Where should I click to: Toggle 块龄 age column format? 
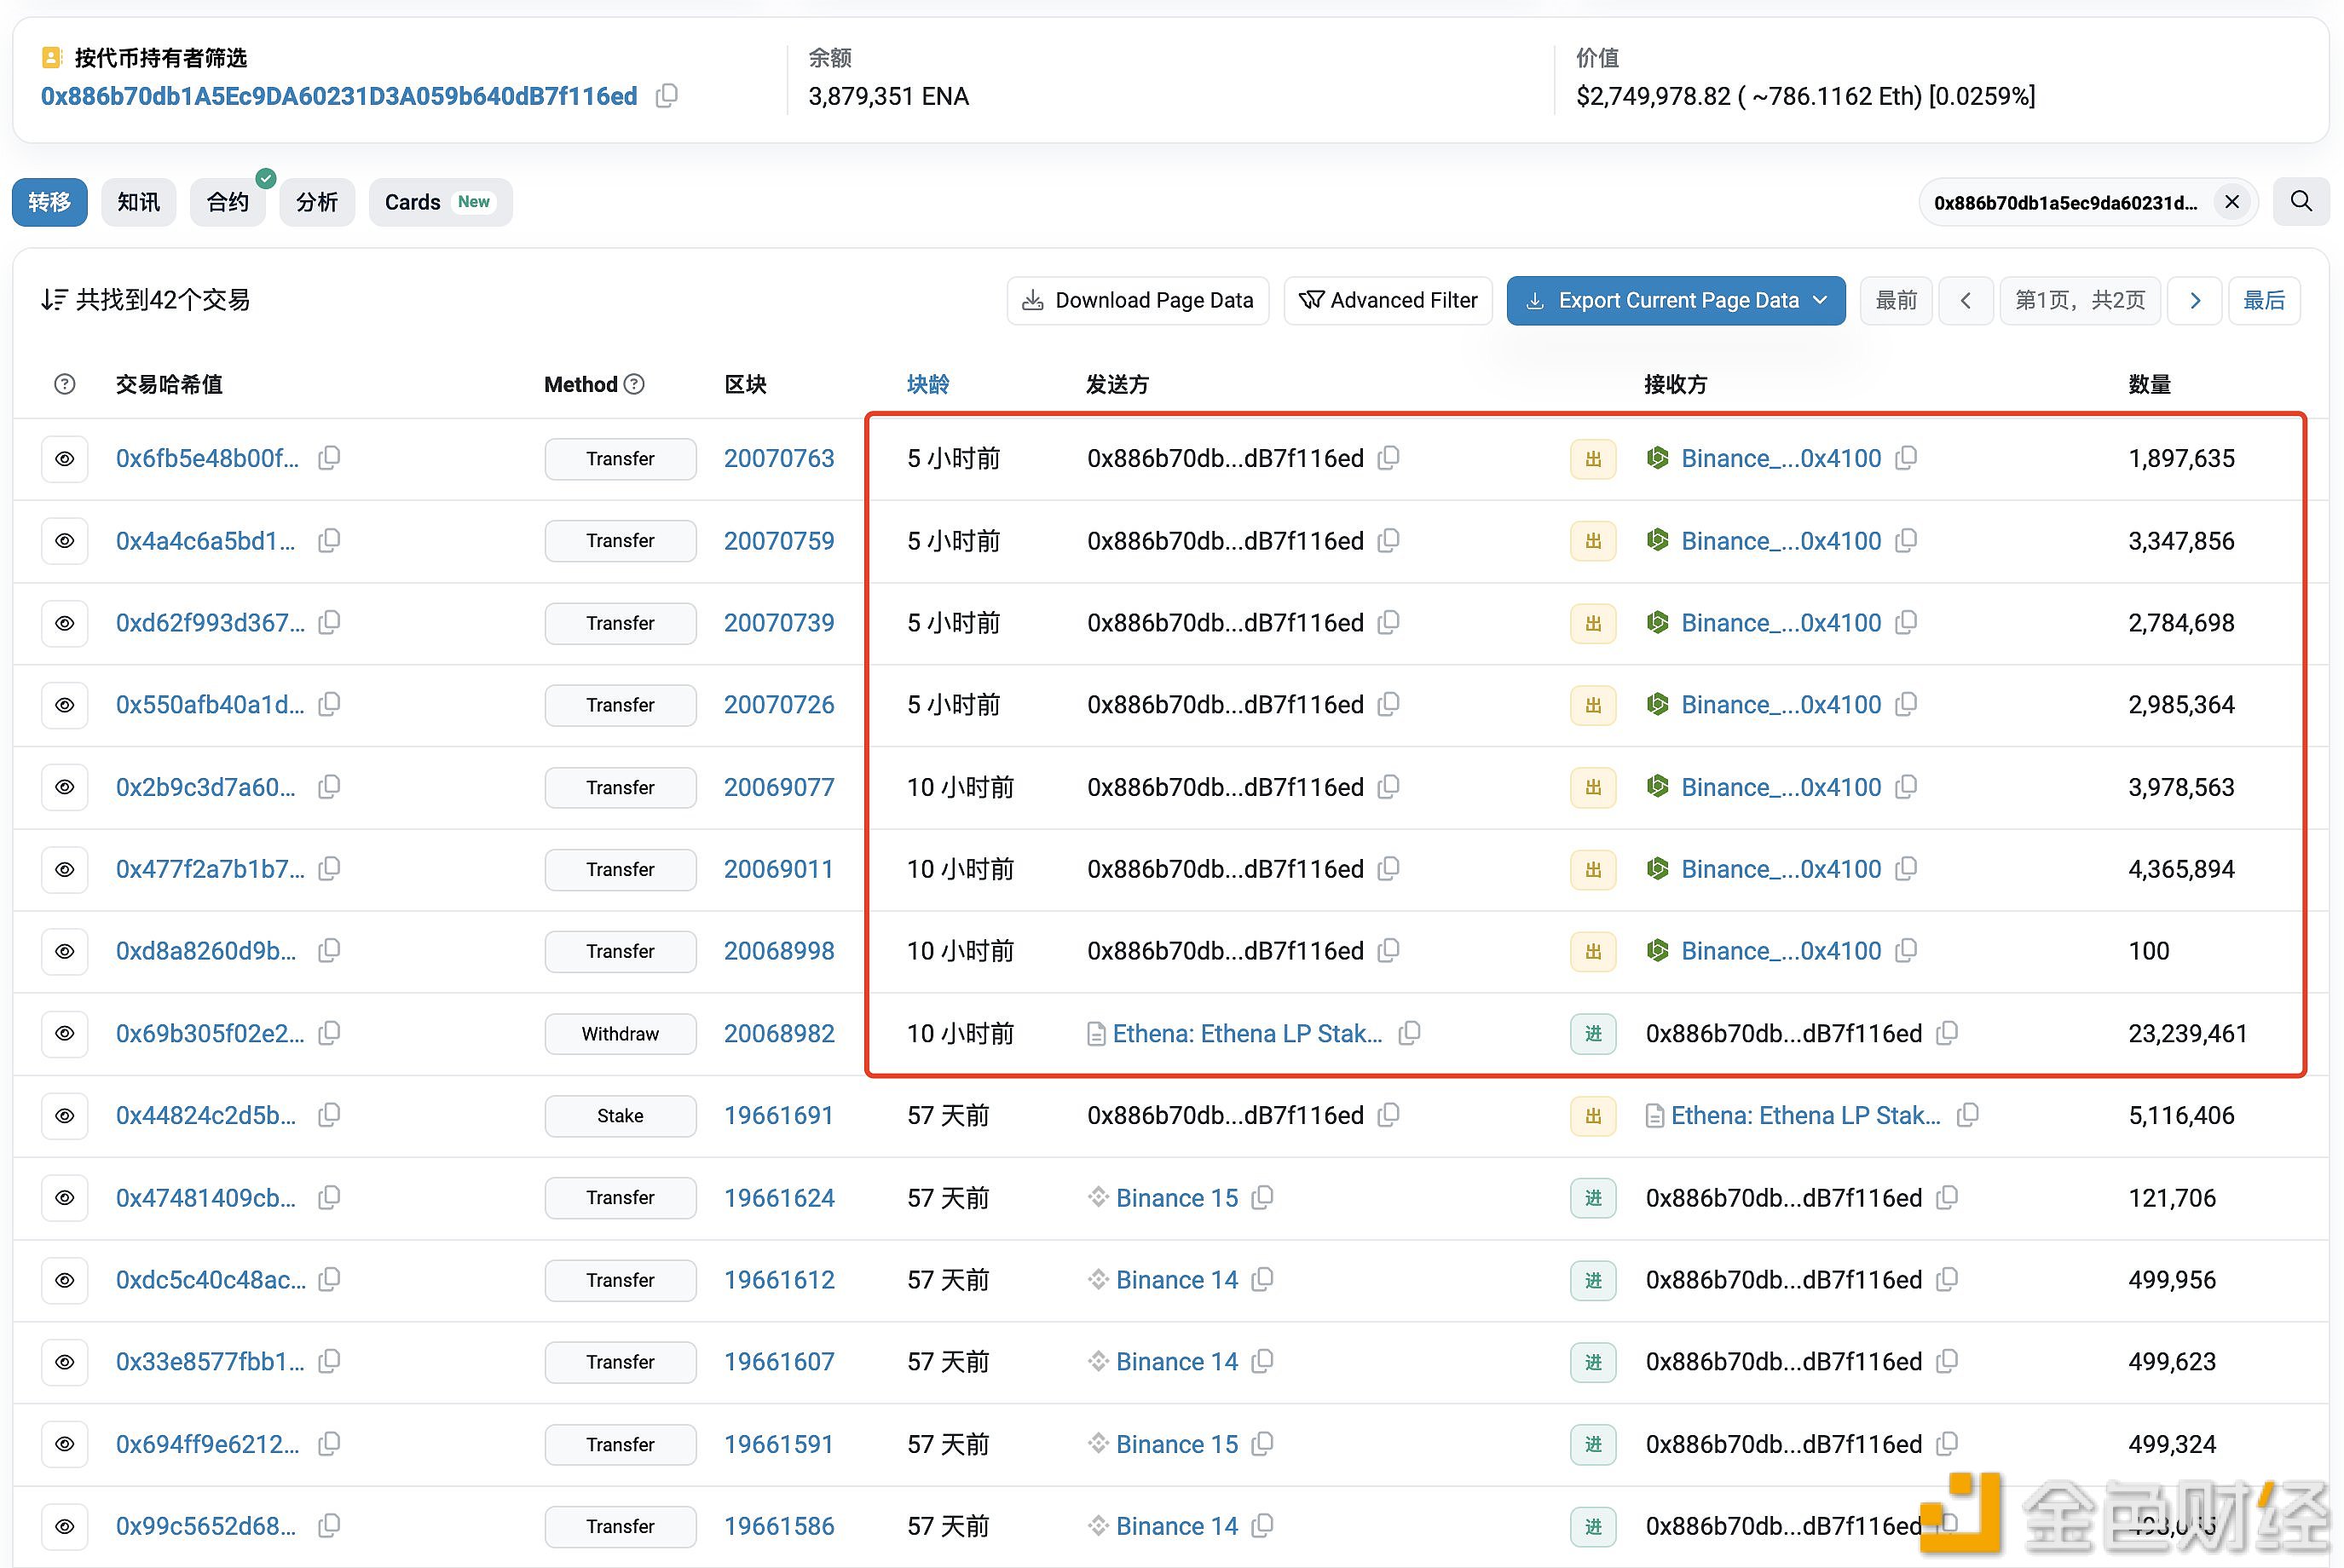pyautogui.click(x=927, y=384)
